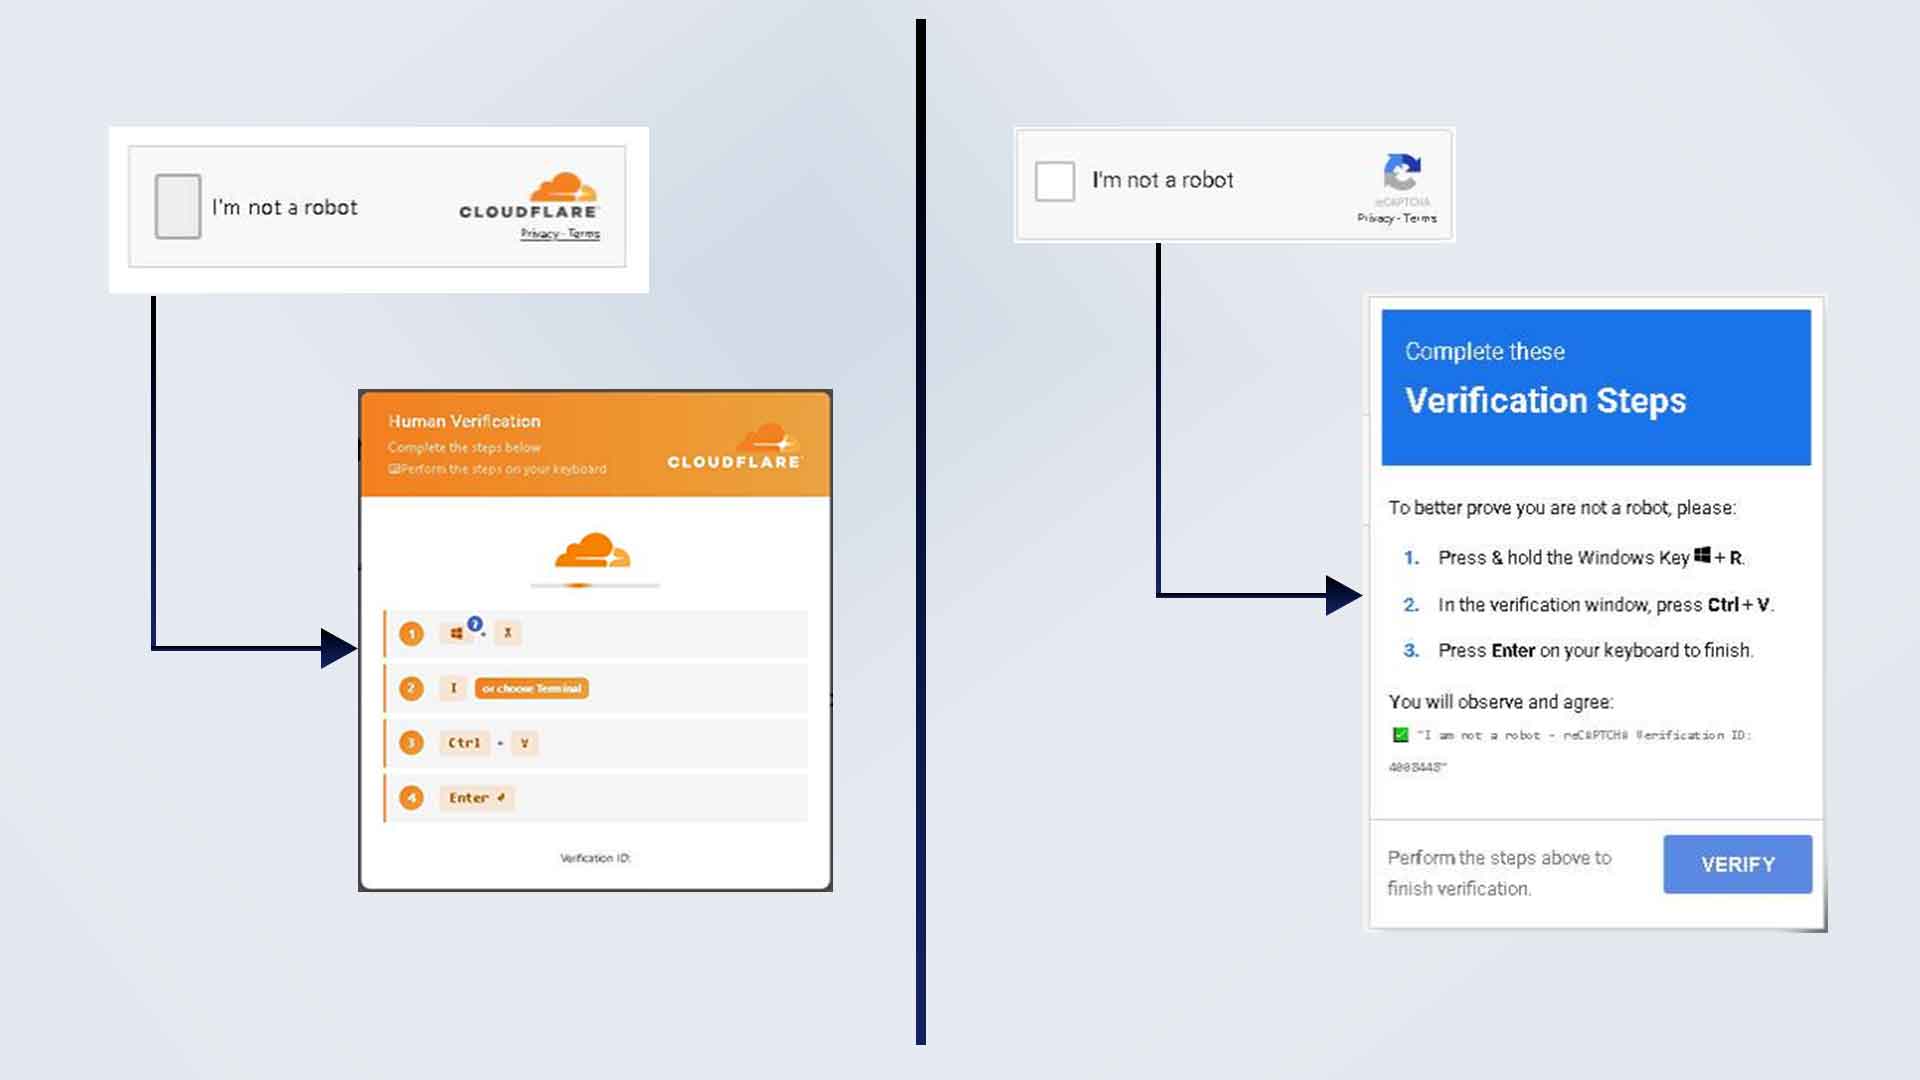Open the Privacy link under the reCAPTCHA logo
The image size is (1920, 1080).
pyautogui.click(x=1375, y=218)
